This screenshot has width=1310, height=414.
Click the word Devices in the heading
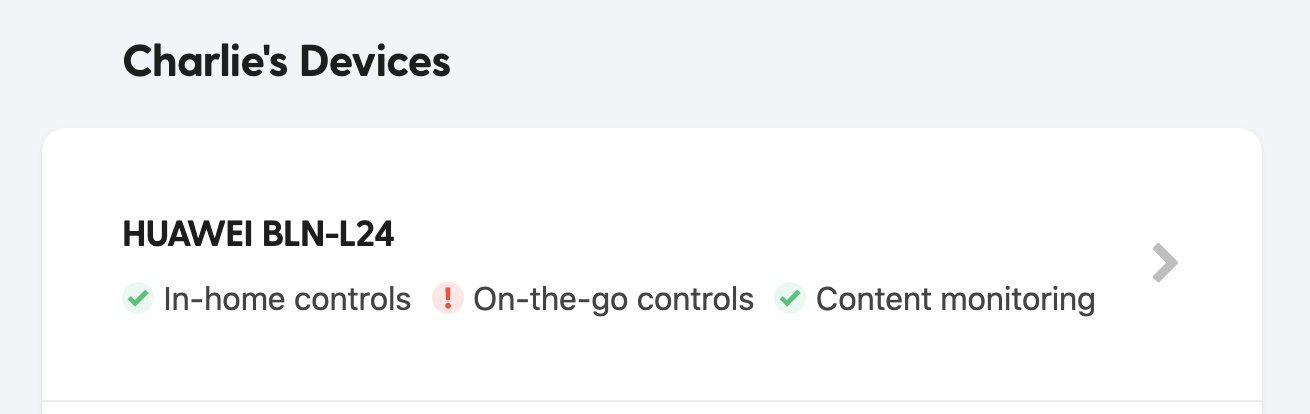375,62
